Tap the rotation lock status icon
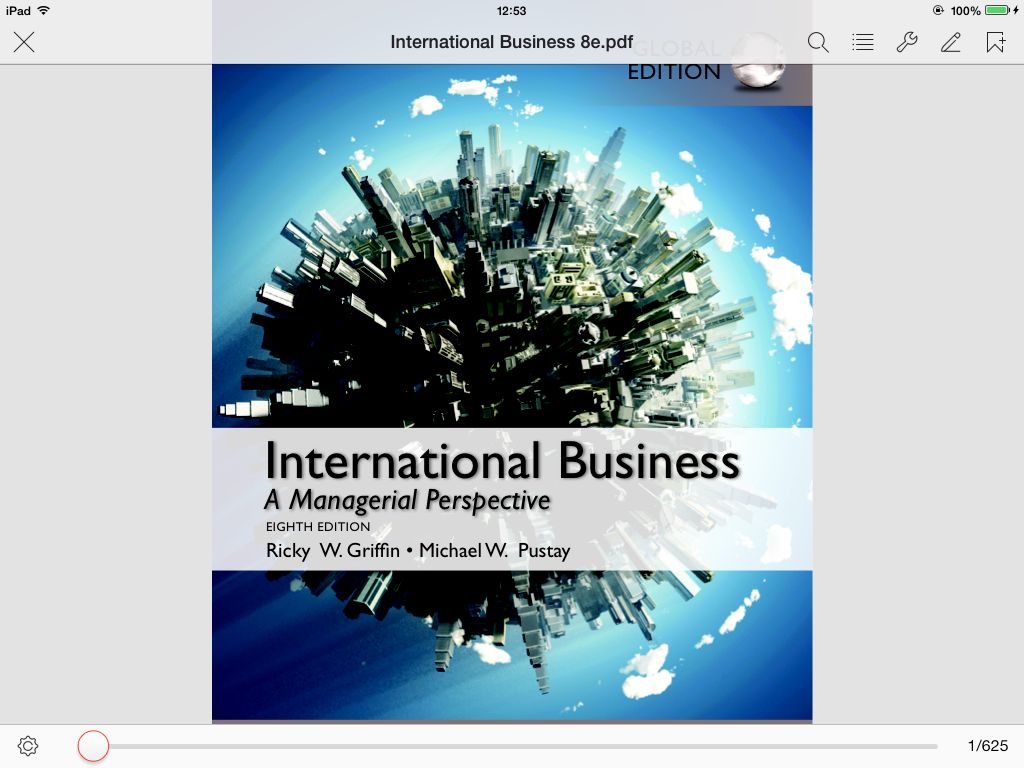Viewport: 1024px width, 768px height. coord(938,10)
